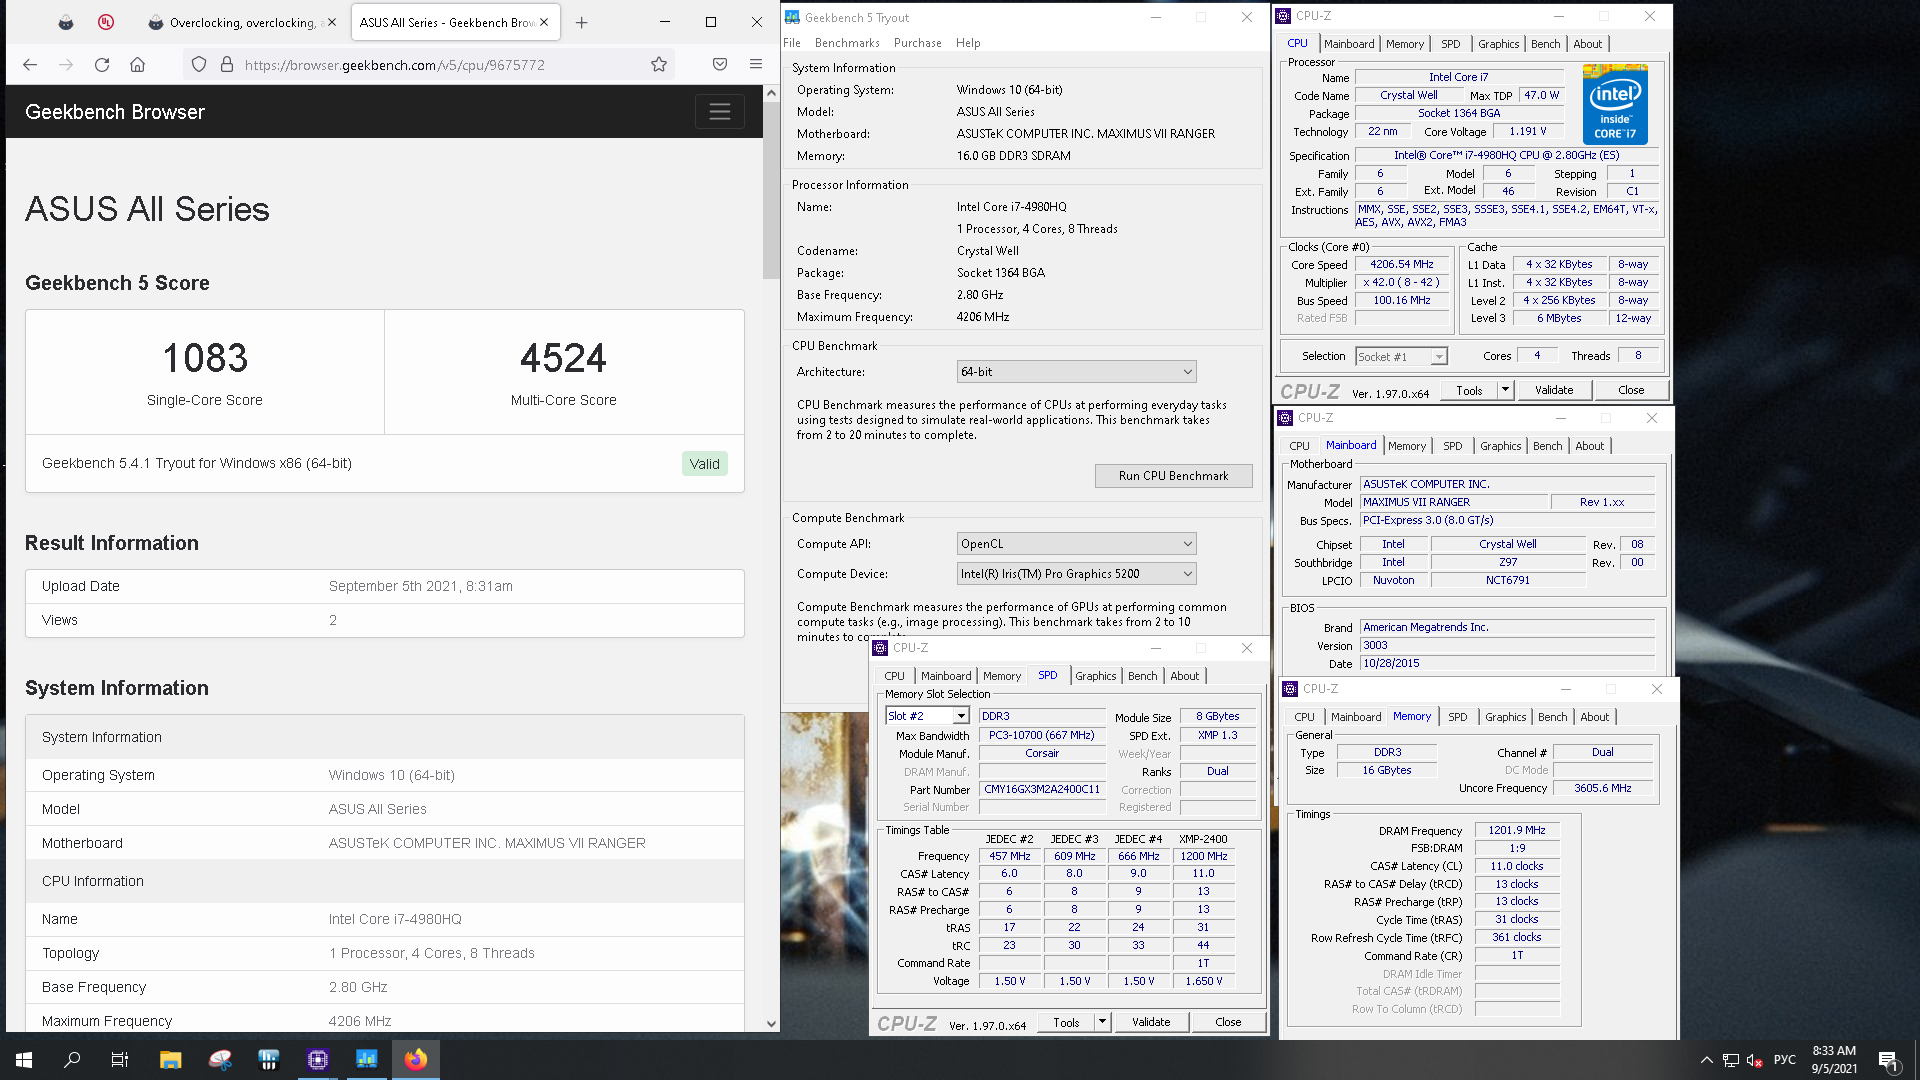Open CPU-Z taskbar icon
Image resolution: width=1920 pixels, height=1080 pixels.
[x=318, y=1060]
